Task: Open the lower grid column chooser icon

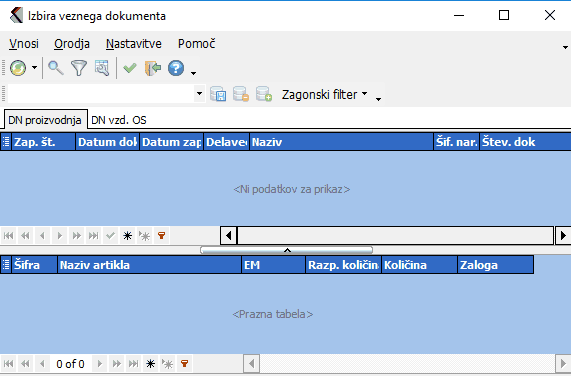Action: 6,265
